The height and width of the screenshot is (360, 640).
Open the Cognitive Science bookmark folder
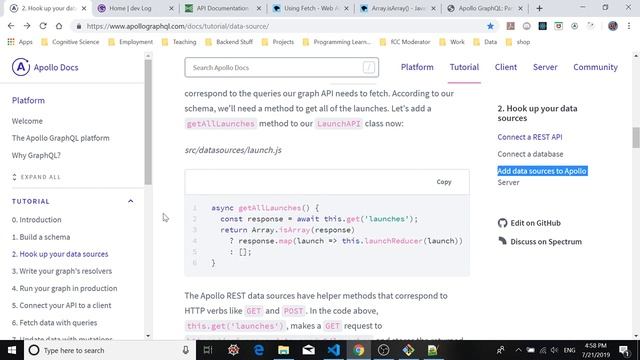tap(70, 42)
